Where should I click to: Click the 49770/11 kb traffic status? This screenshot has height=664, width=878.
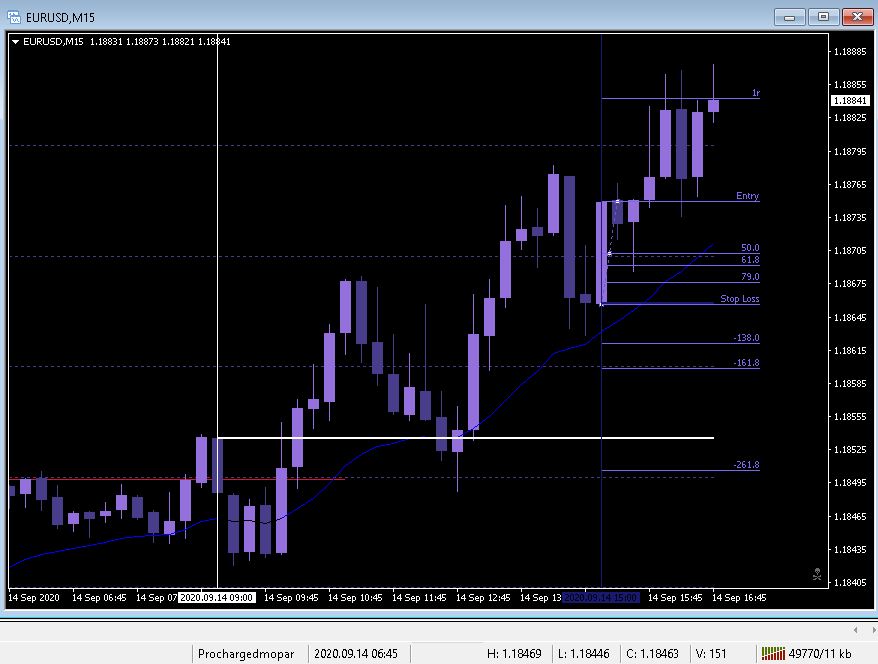tap(820, 653)
